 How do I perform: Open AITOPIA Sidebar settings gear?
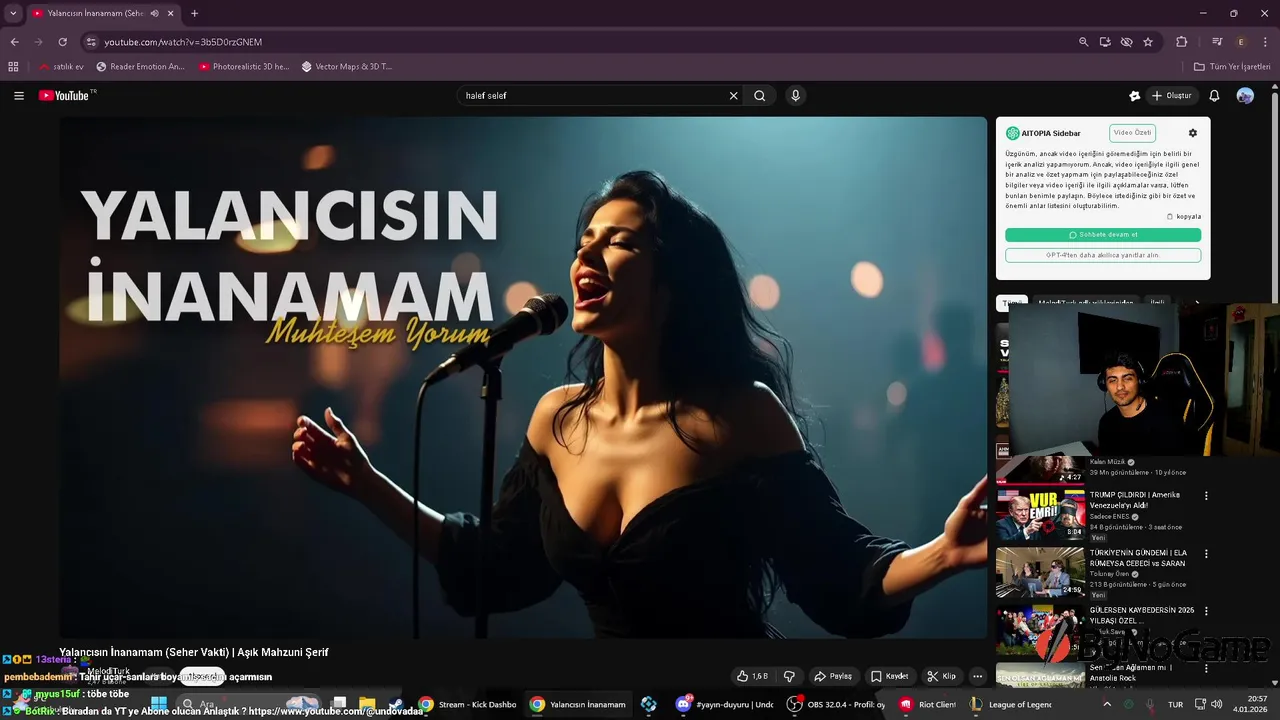(1192, 133)
